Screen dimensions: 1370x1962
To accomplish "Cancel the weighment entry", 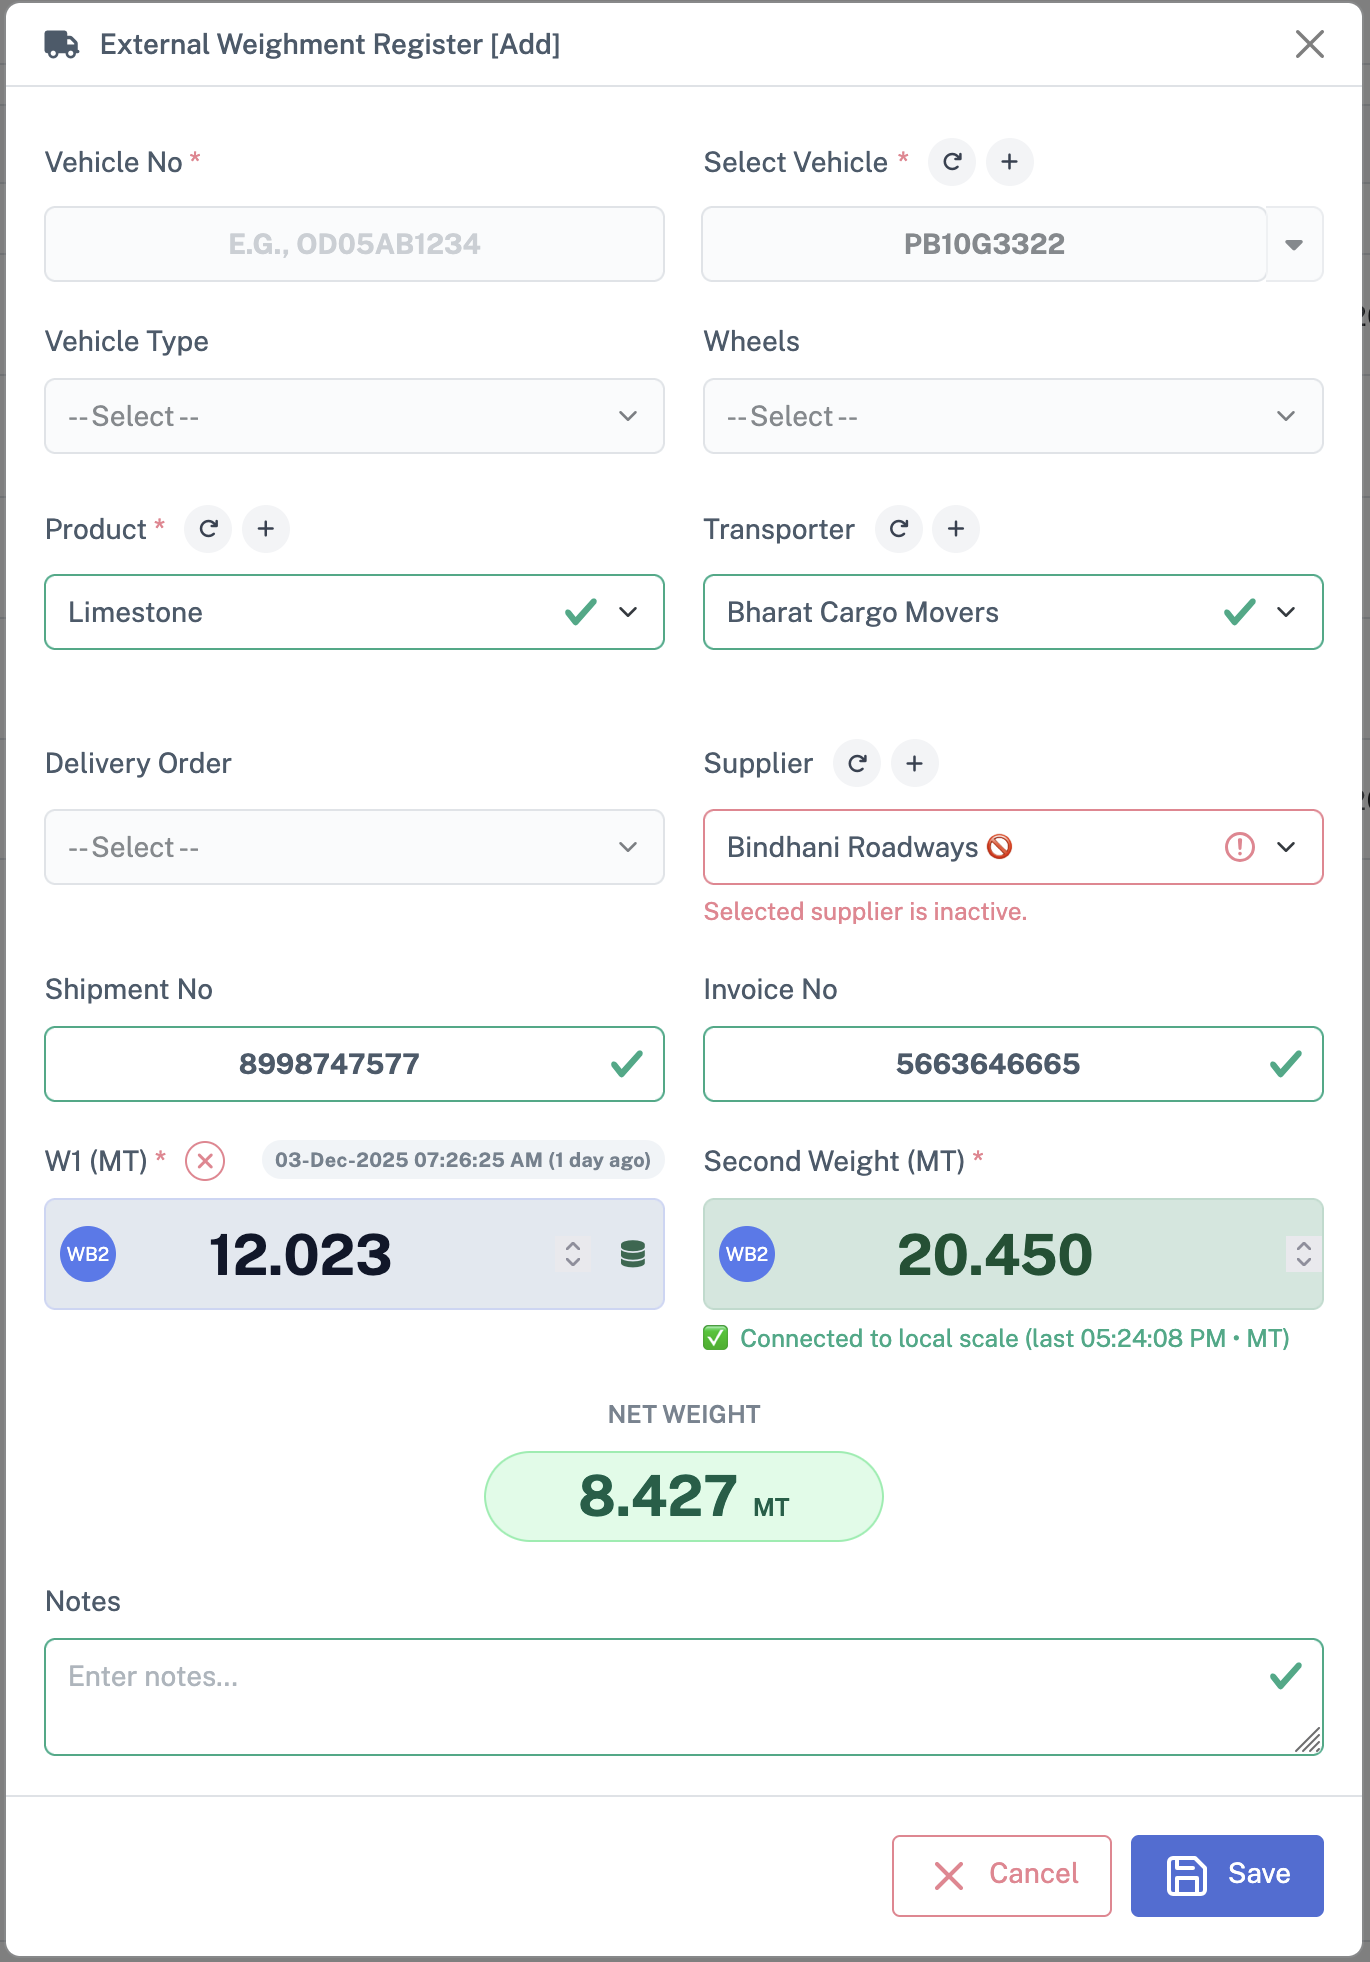I will [x=1001, y=1875].
